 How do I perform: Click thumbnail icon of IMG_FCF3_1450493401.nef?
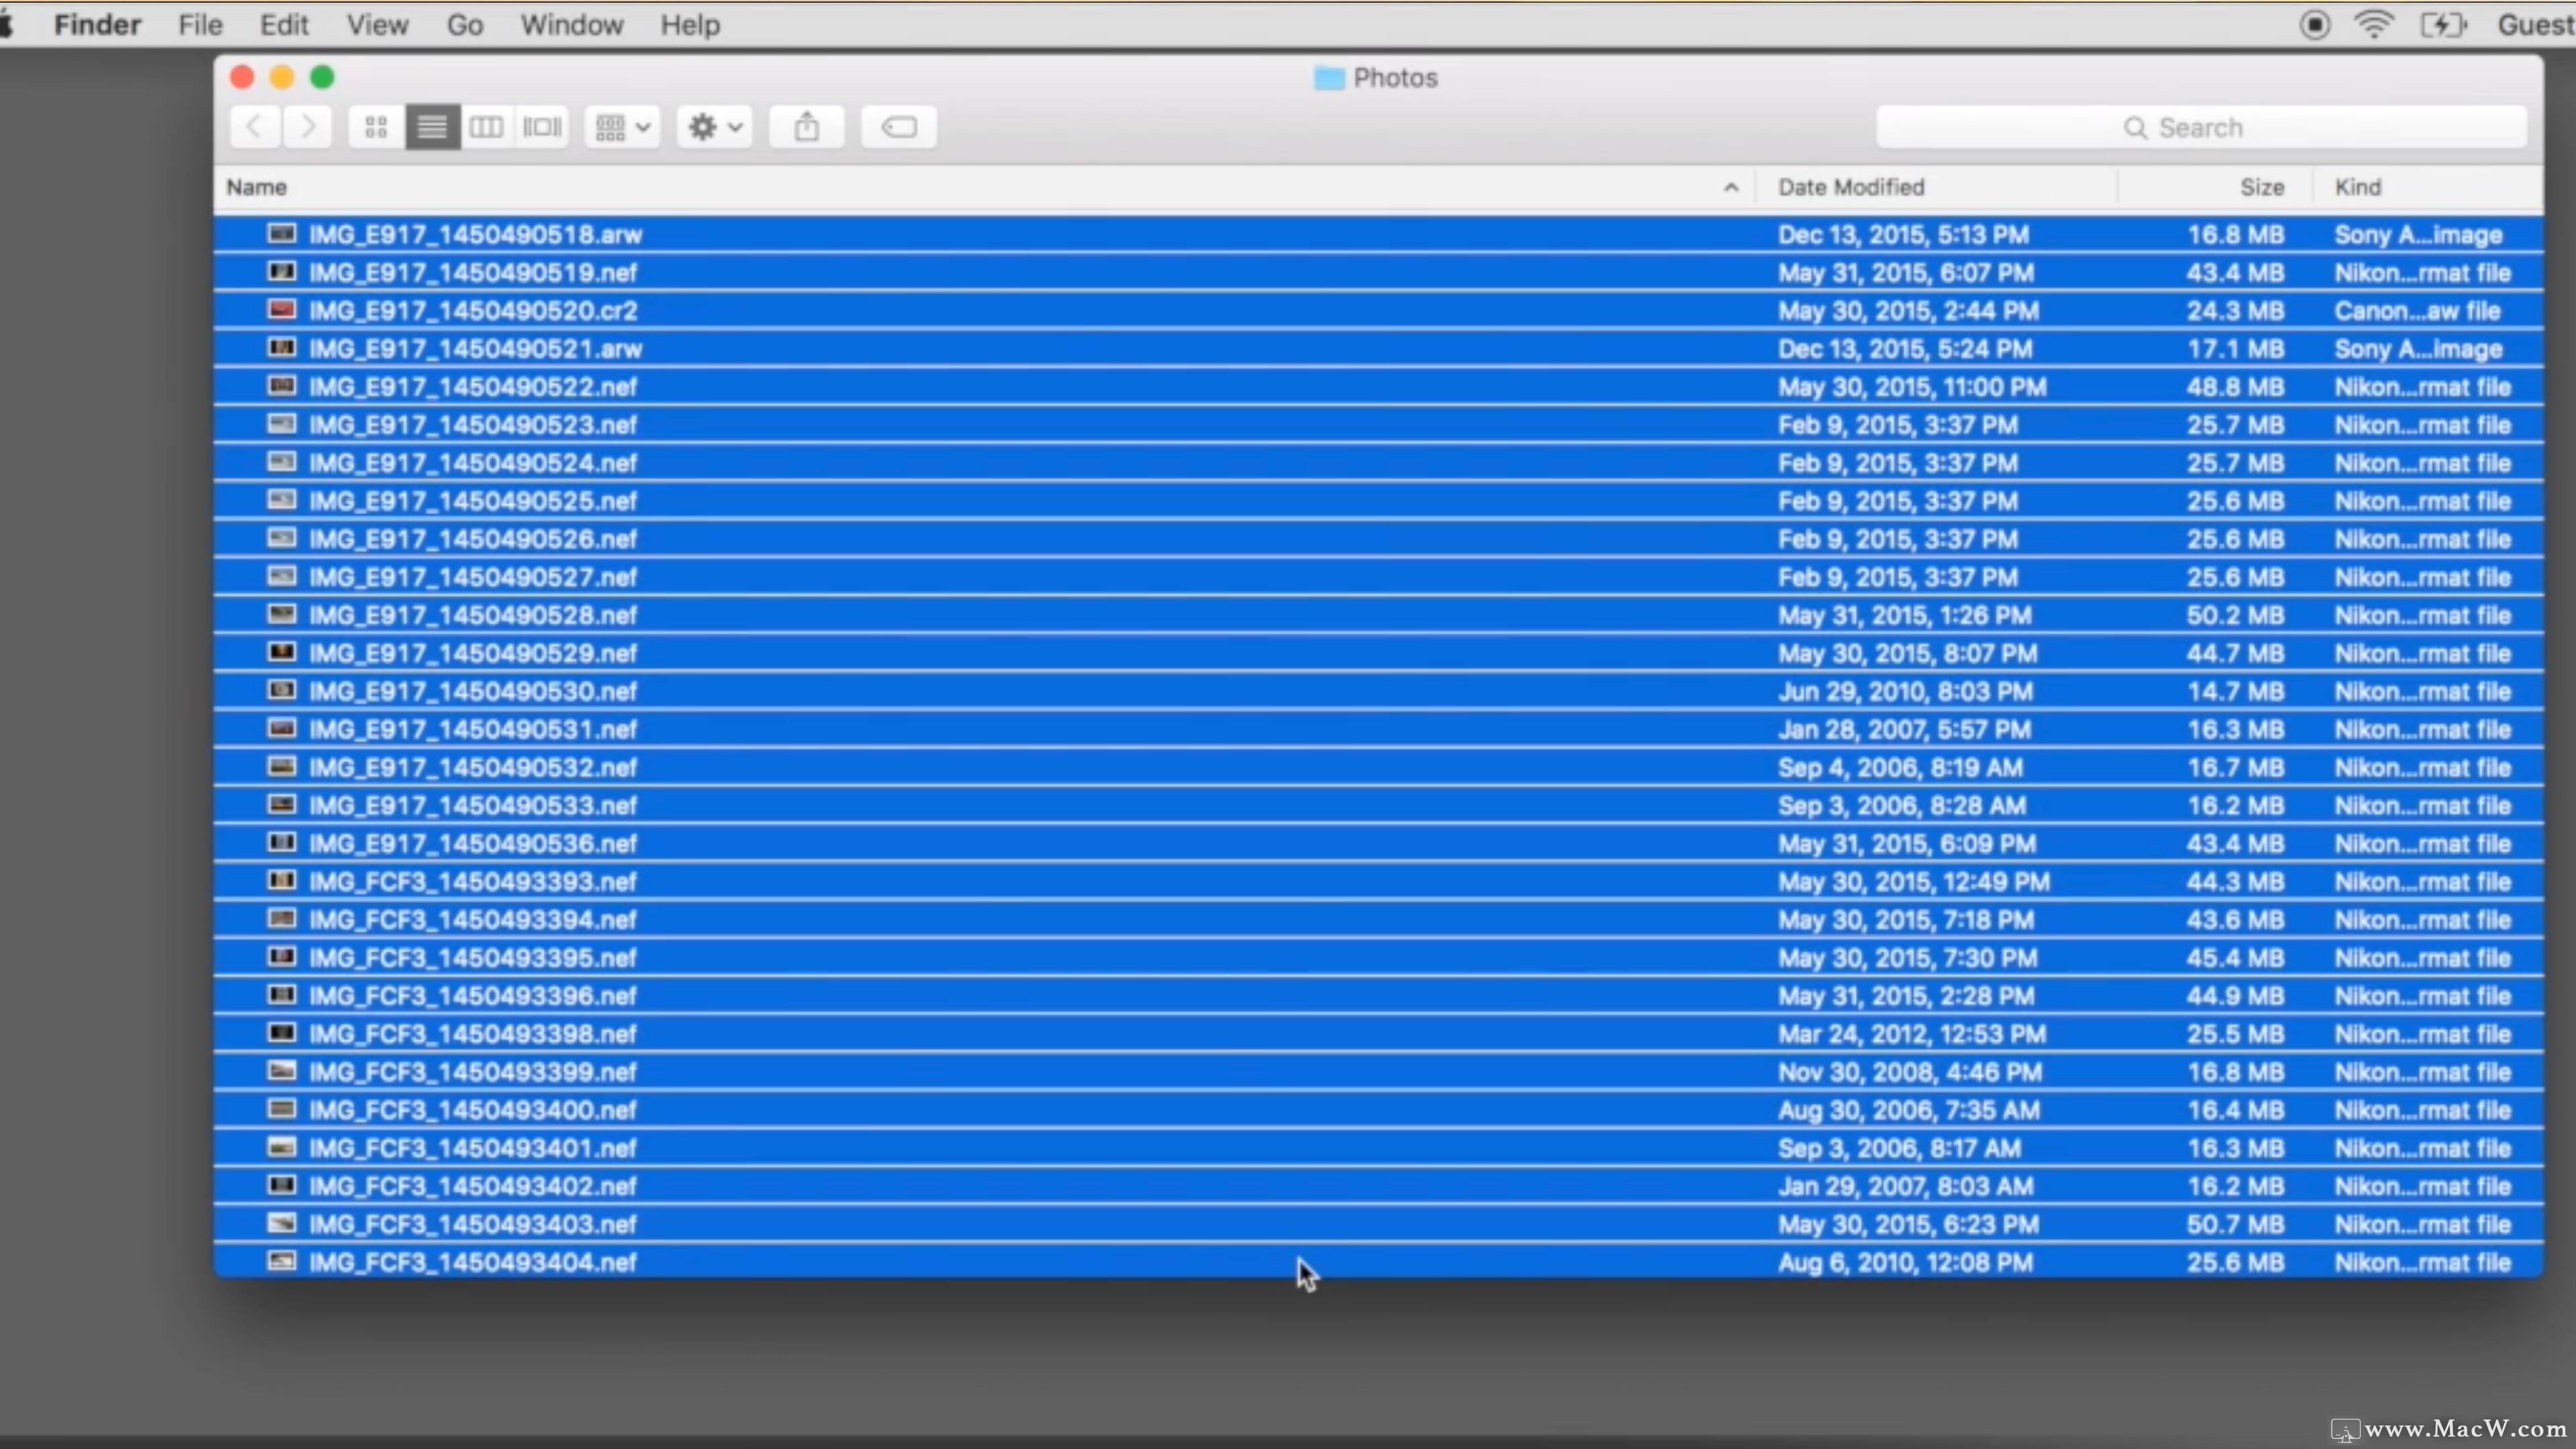pos(282,1147)
